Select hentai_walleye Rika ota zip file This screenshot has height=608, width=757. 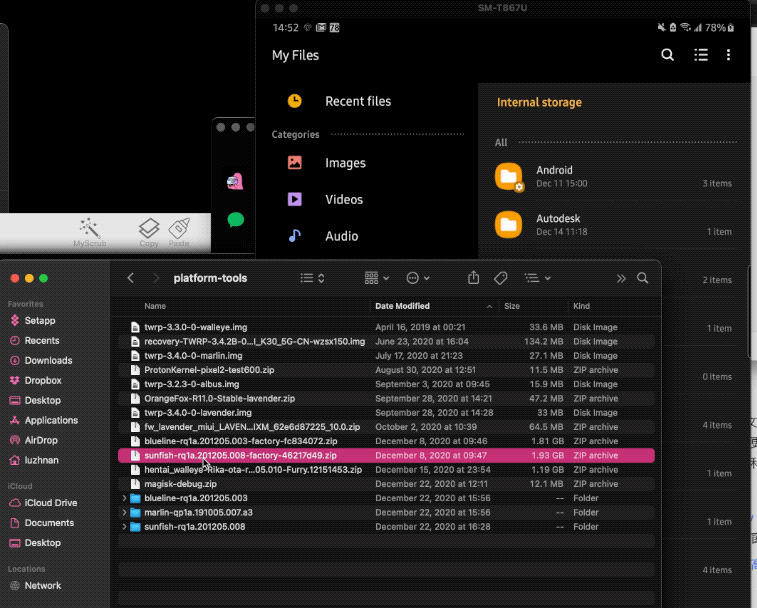386,470
